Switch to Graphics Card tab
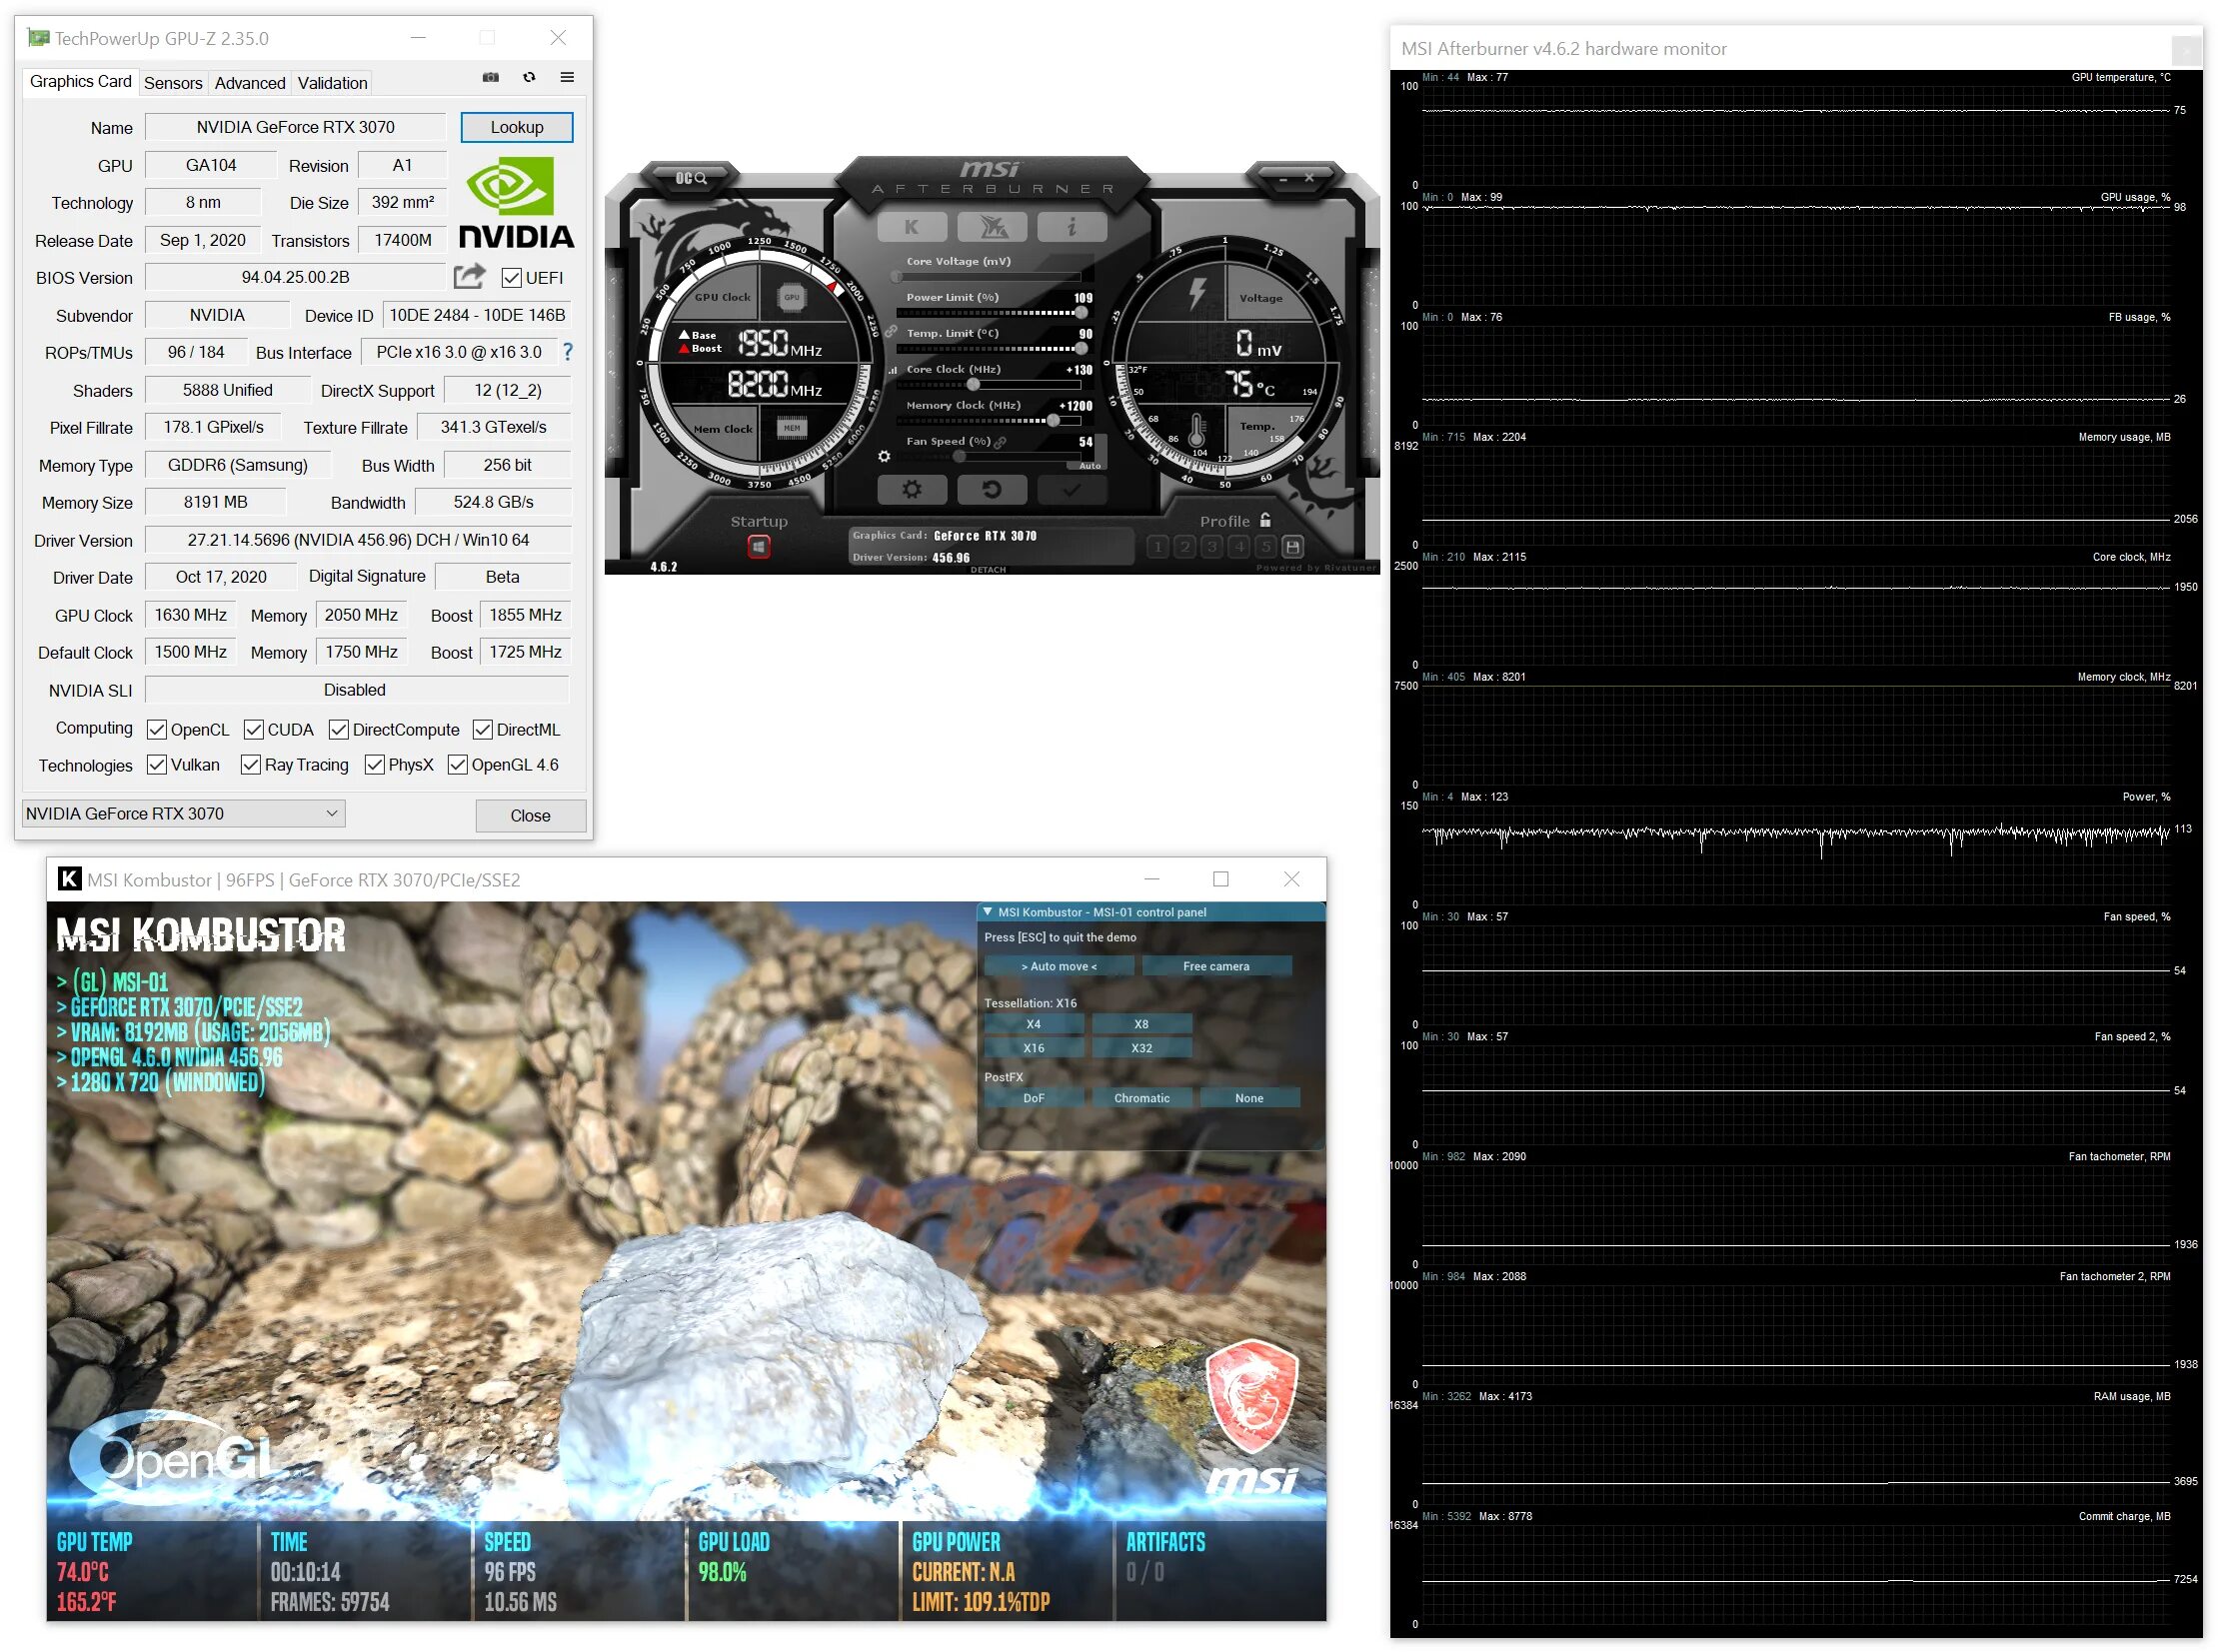2218x1652 pixels. pyautogui.click(x=80, y=81)
